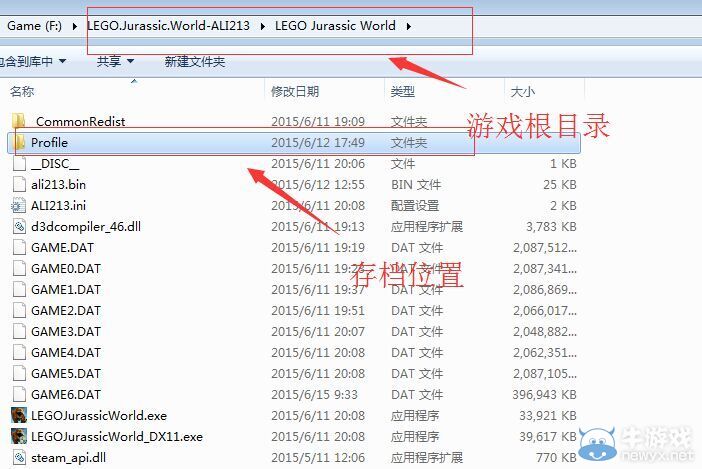Click the _DISC_ file icon
The width and height of the screenshot is (702, 469).
click(x=19, y=163)
